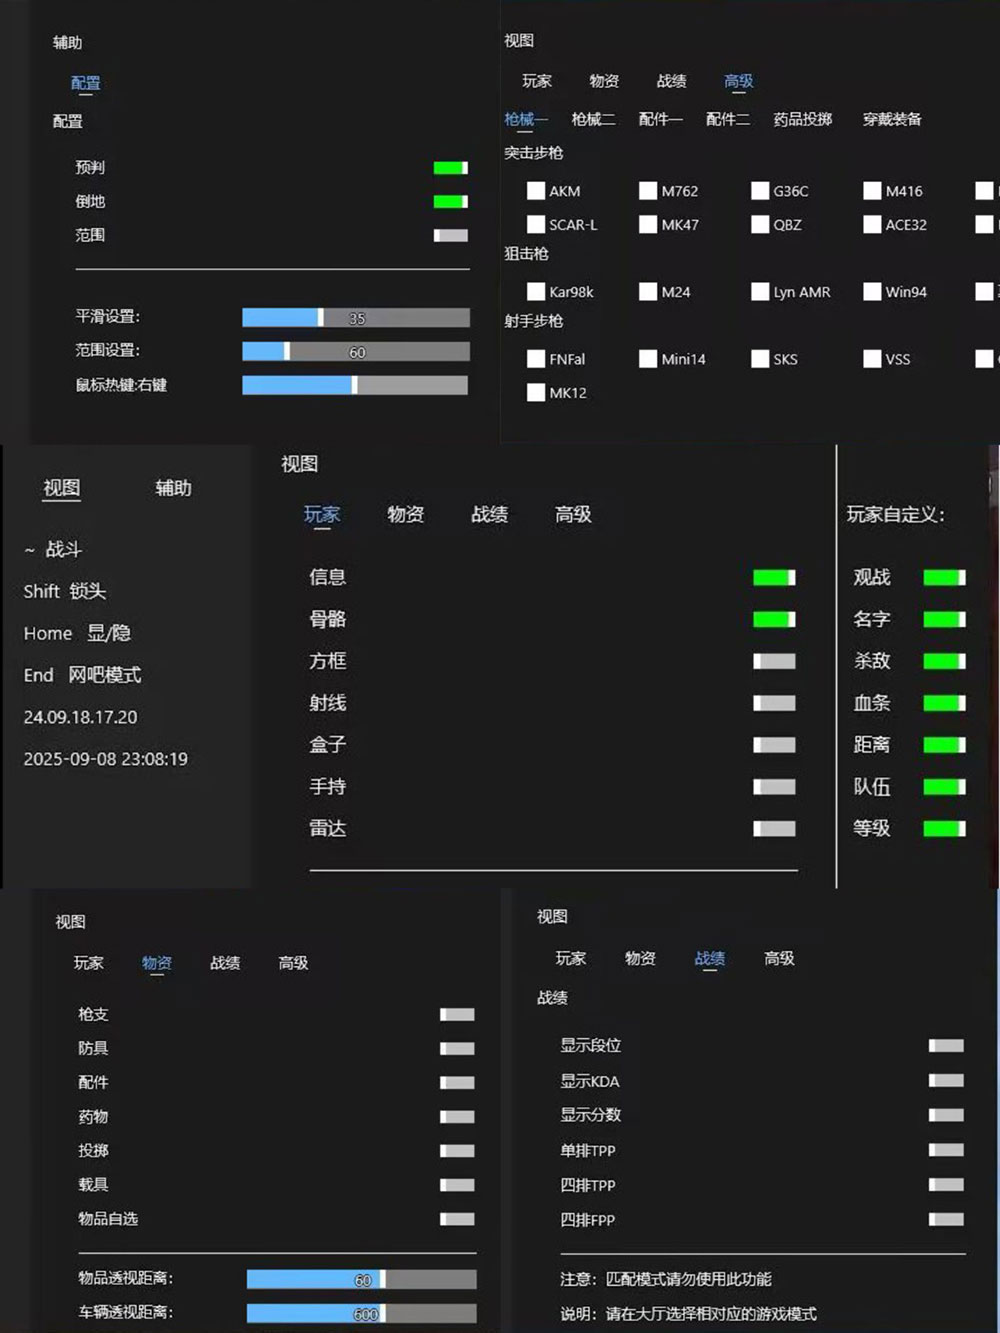Turn on the 雷达 radar toggle

click(774, 829)
